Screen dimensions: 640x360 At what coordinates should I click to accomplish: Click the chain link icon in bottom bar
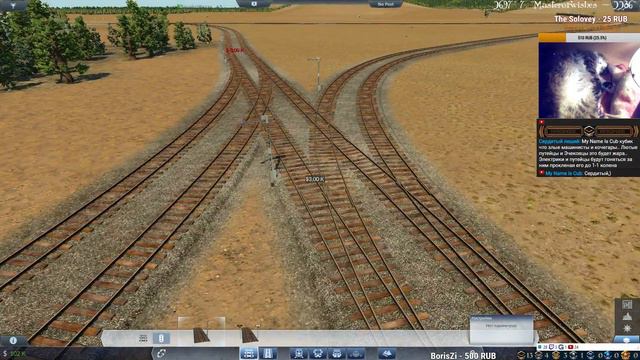(x=161, y=353)
